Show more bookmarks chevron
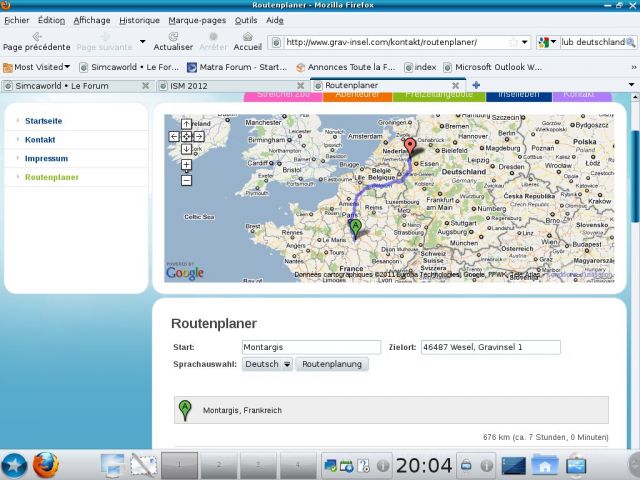Viewport: 640px width, 480px height. 633,67
